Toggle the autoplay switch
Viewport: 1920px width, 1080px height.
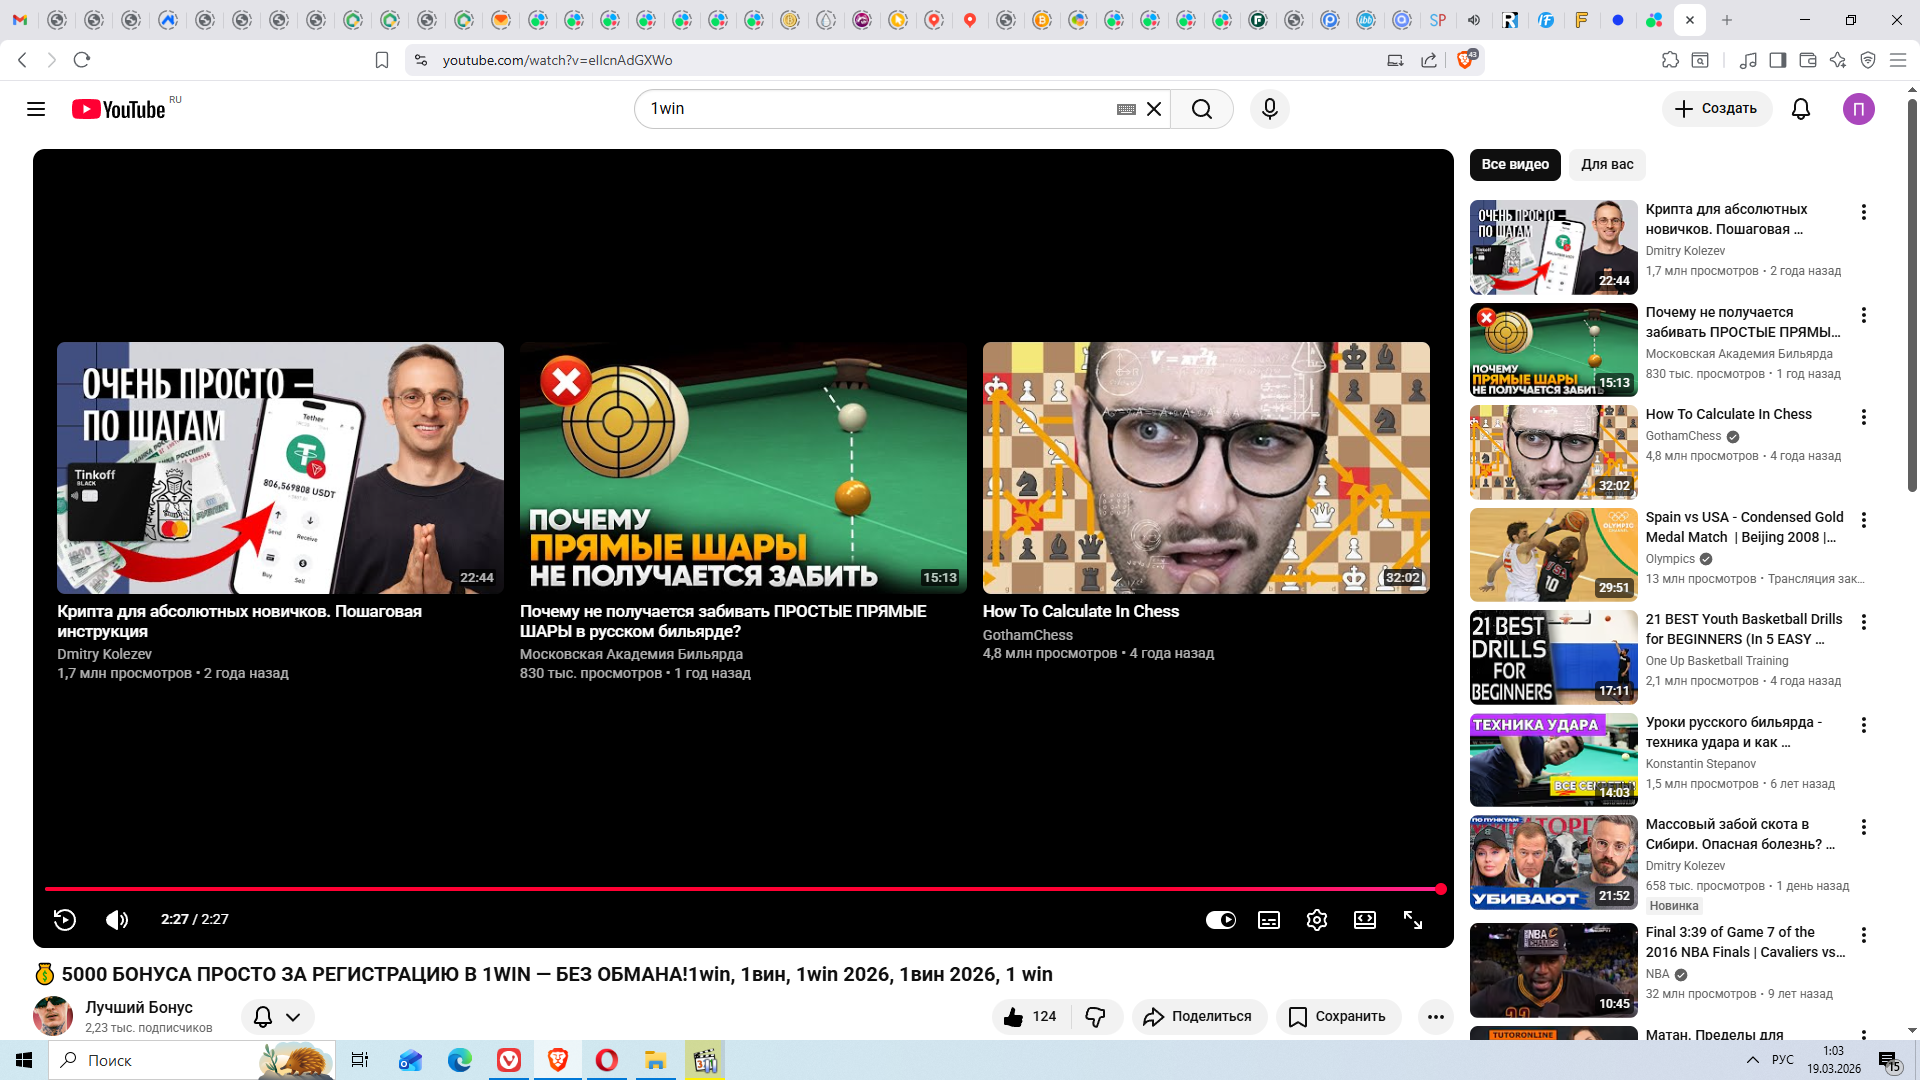(1221, 920)
